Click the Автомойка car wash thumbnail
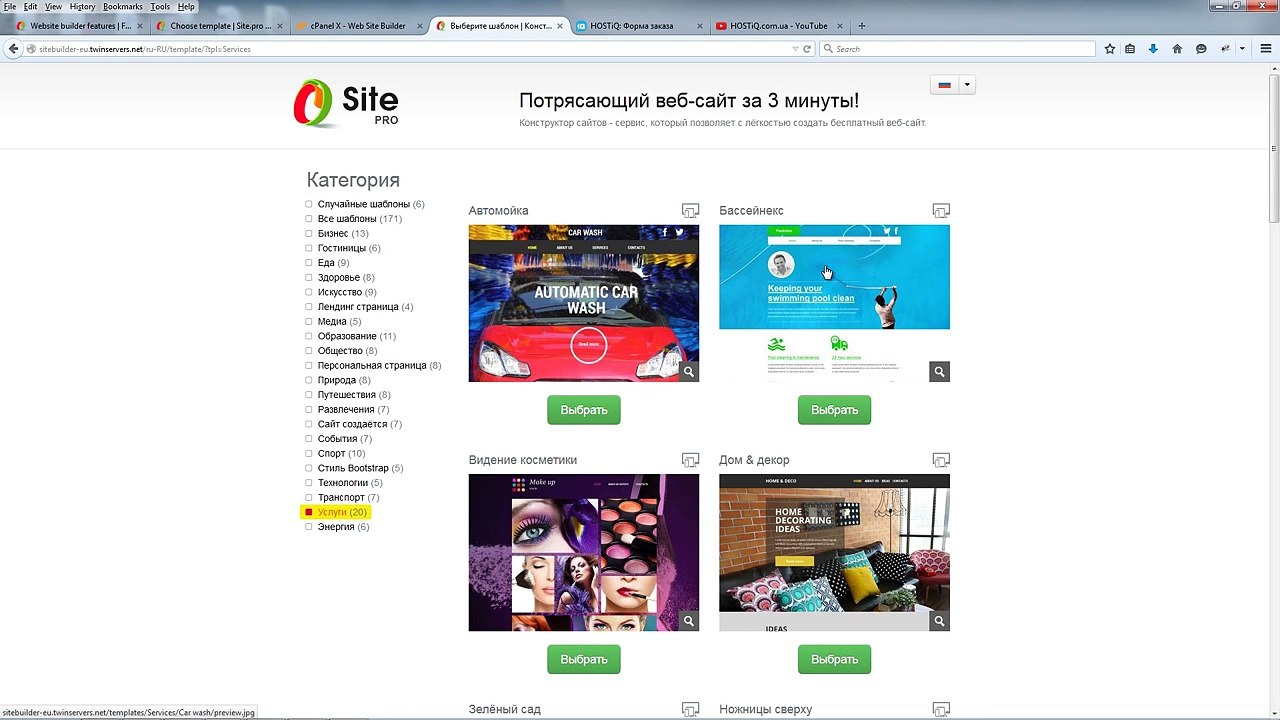The height and width of the screenshot is (720, 1280). [584, 303]
